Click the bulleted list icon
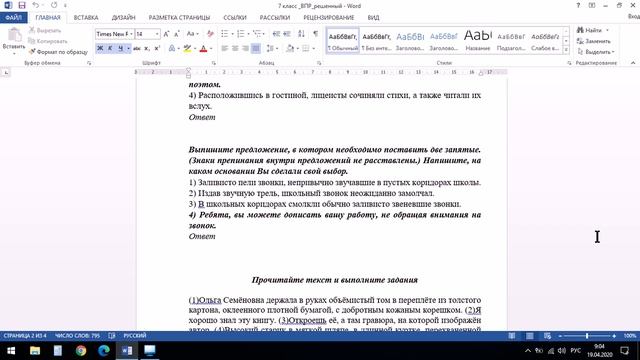This screenshot has height=360, width=640. pyautogui.click(x=224, y=34)
